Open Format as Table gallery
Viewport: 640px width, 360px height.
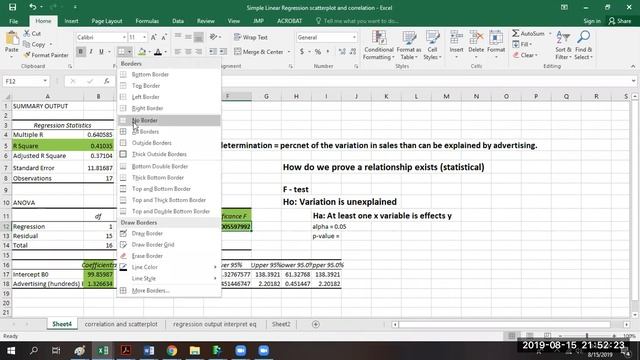click(409, 45)
